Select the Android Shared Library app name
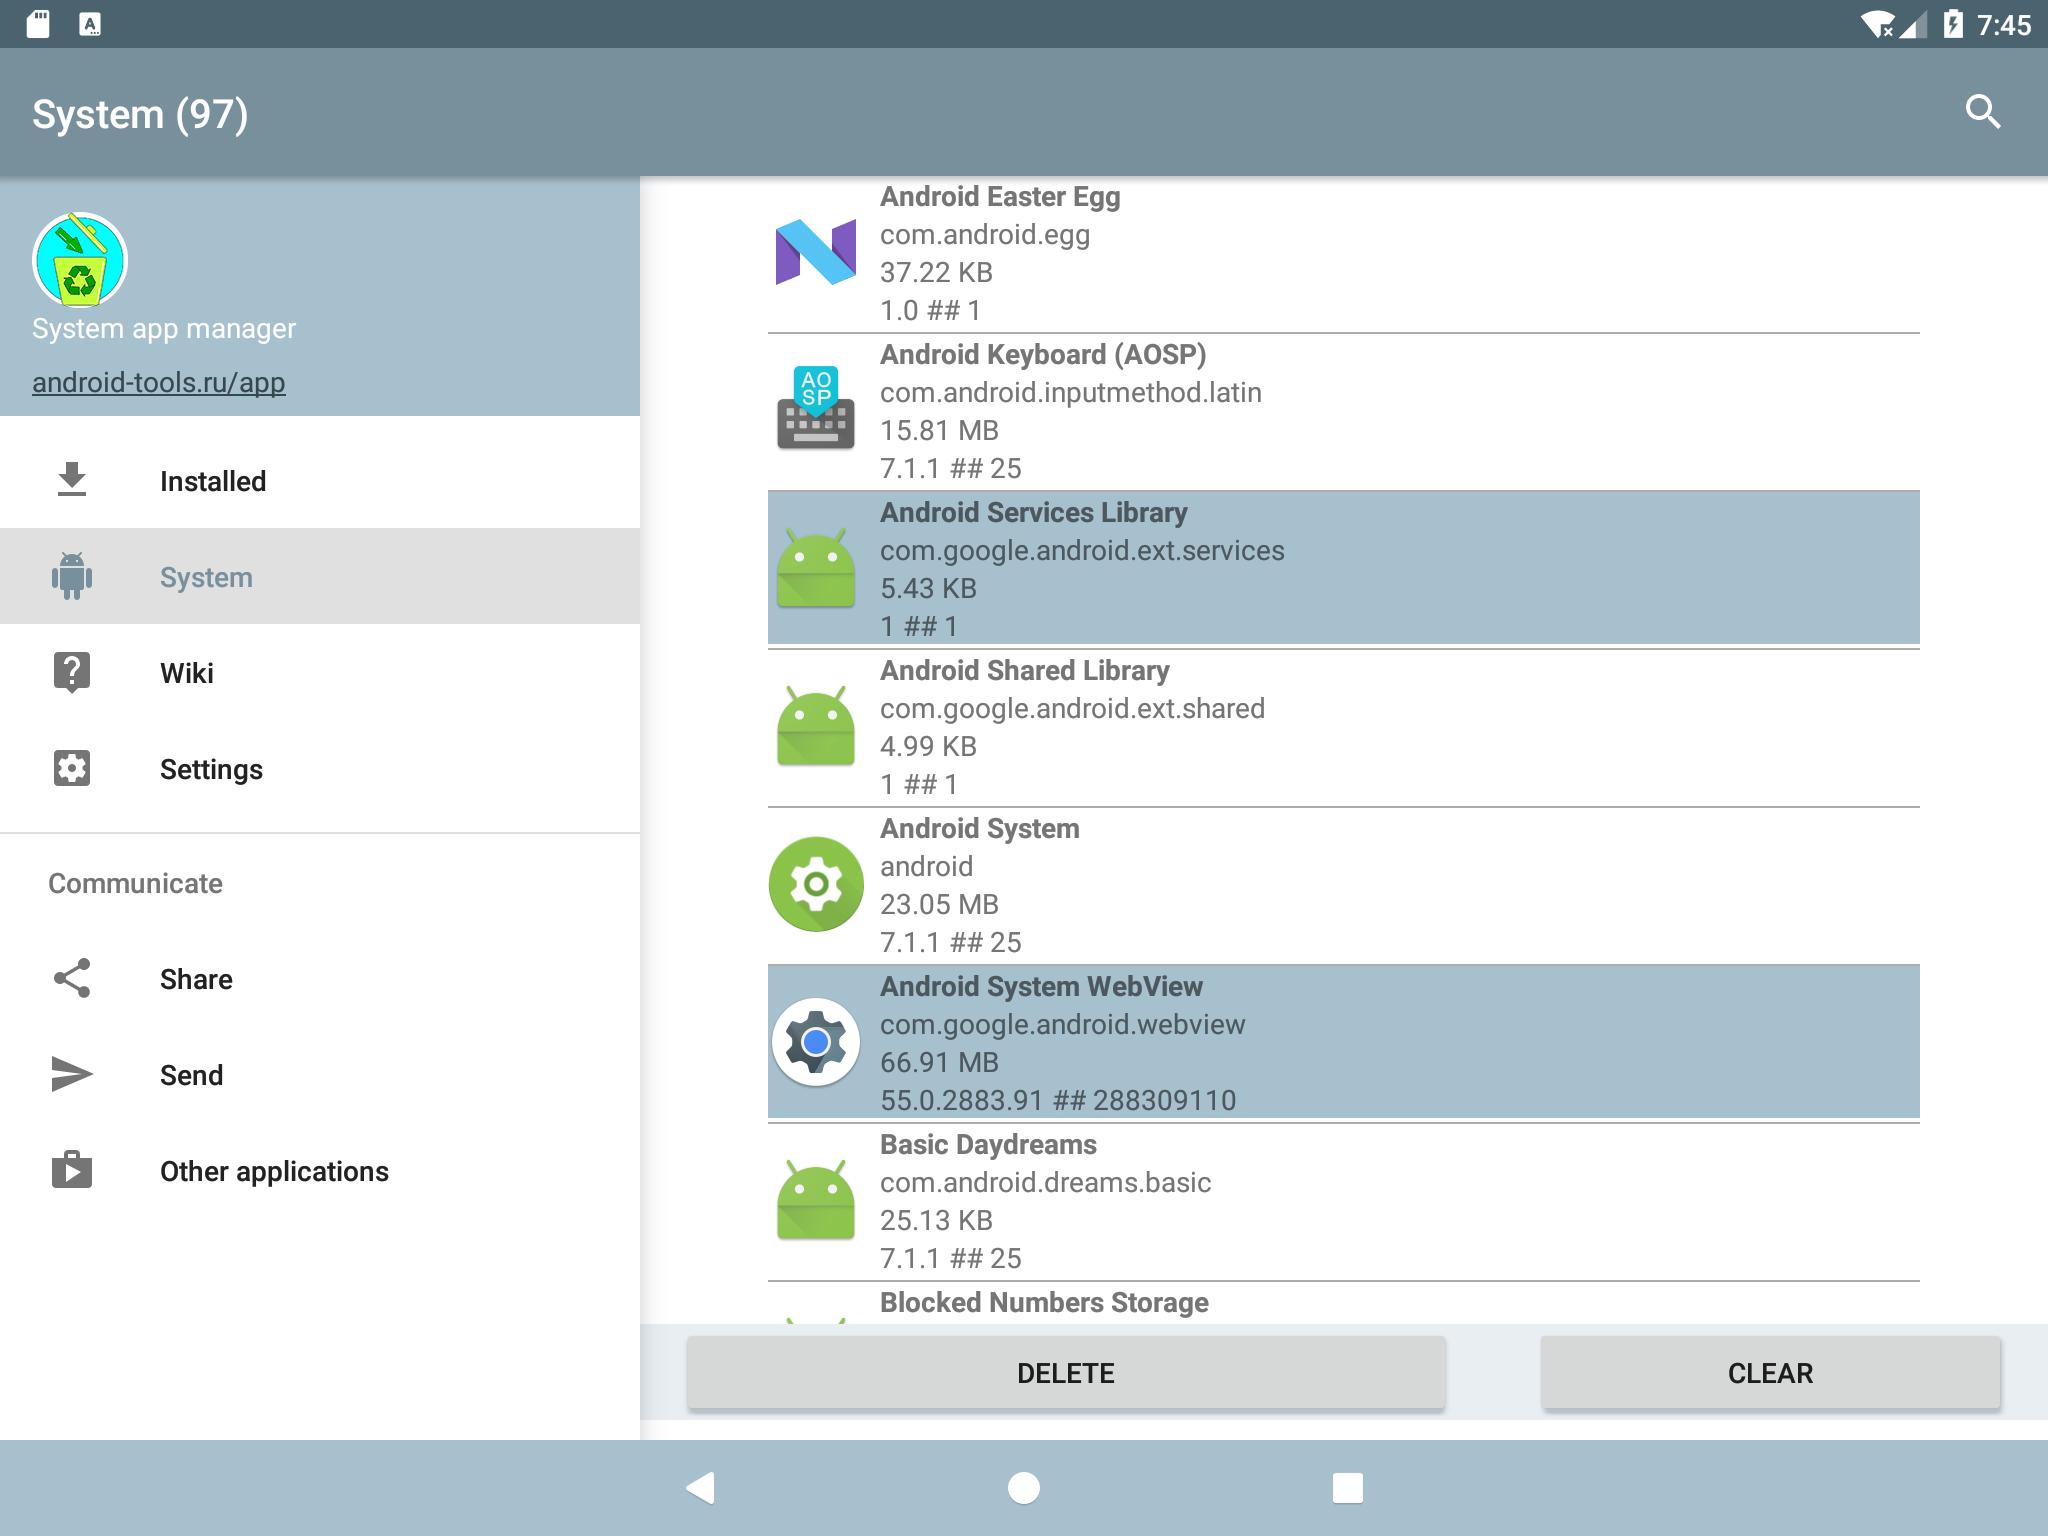Image resolution: width=2048 pixels, height=1536 pixels. point(1025,671)
